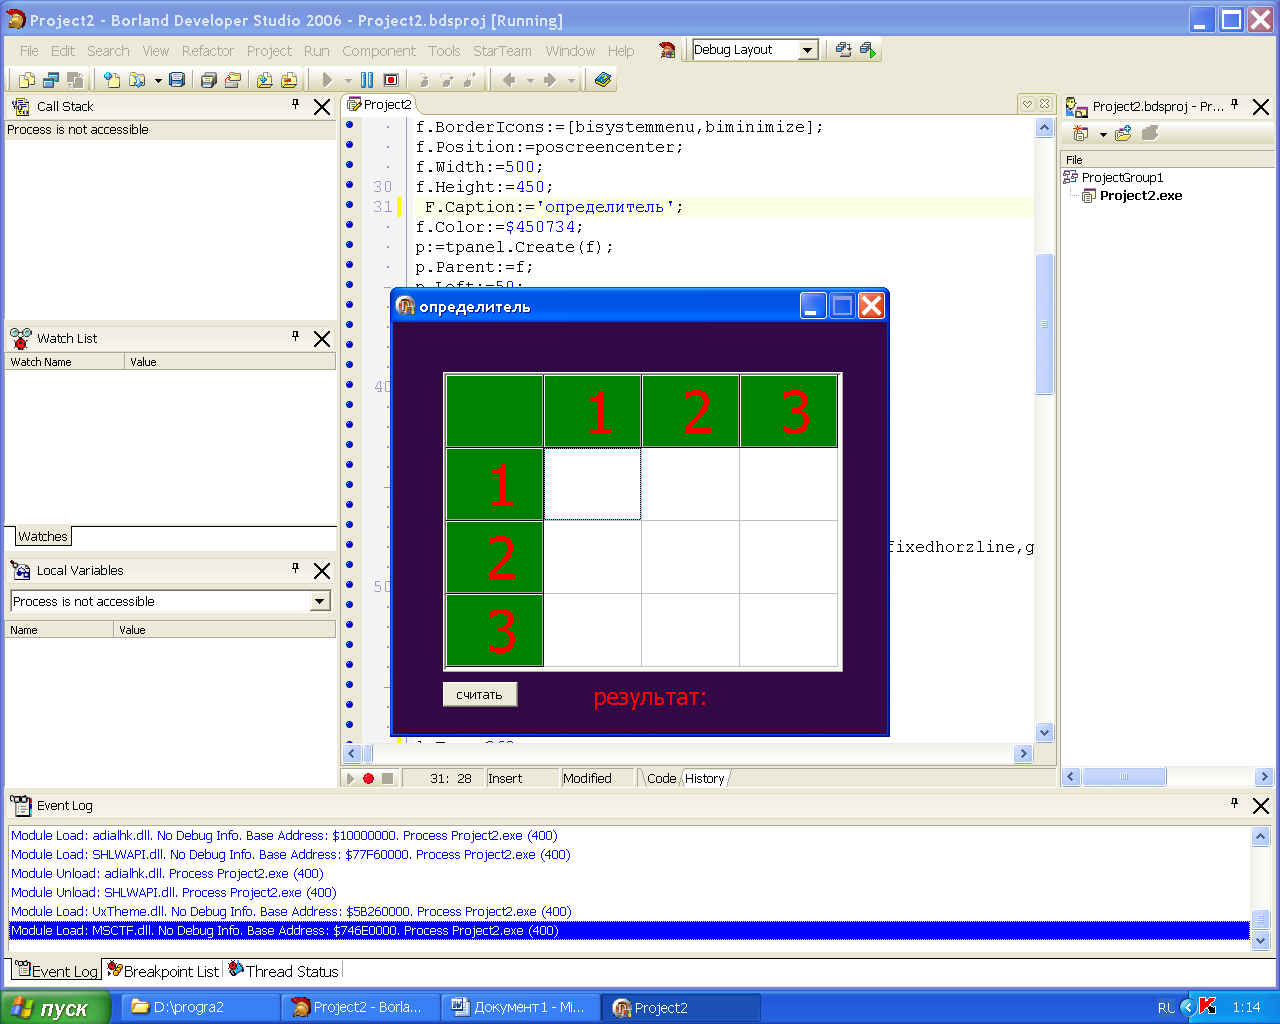Click the View Form toolbar icon
1280x1024 pixels.
[51, 80]
